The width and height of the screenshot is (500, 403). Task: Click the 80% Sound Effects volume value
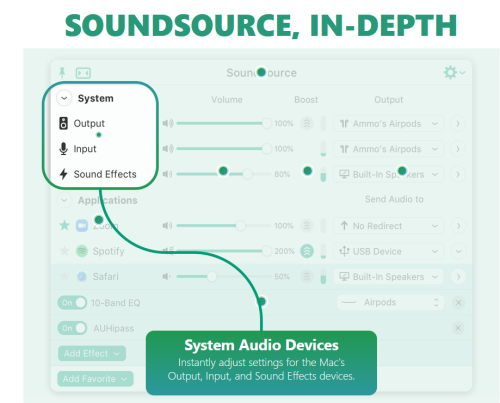282,174
